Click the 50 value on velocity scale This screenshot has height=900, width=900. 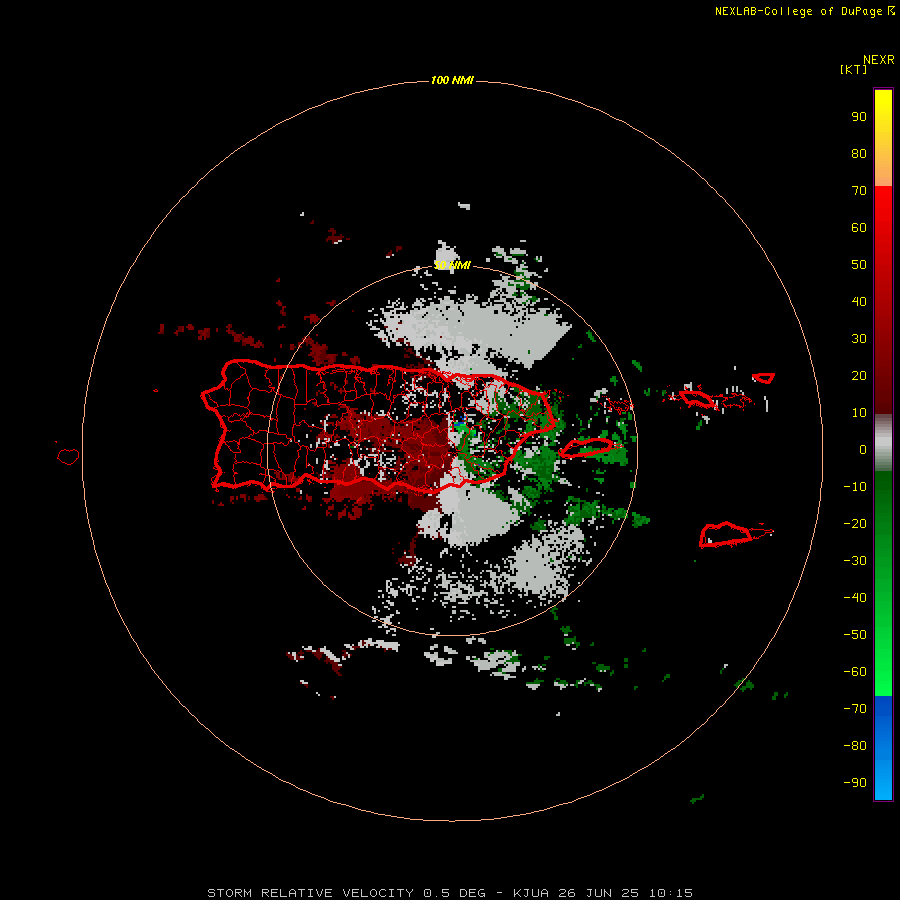(859, 265)
